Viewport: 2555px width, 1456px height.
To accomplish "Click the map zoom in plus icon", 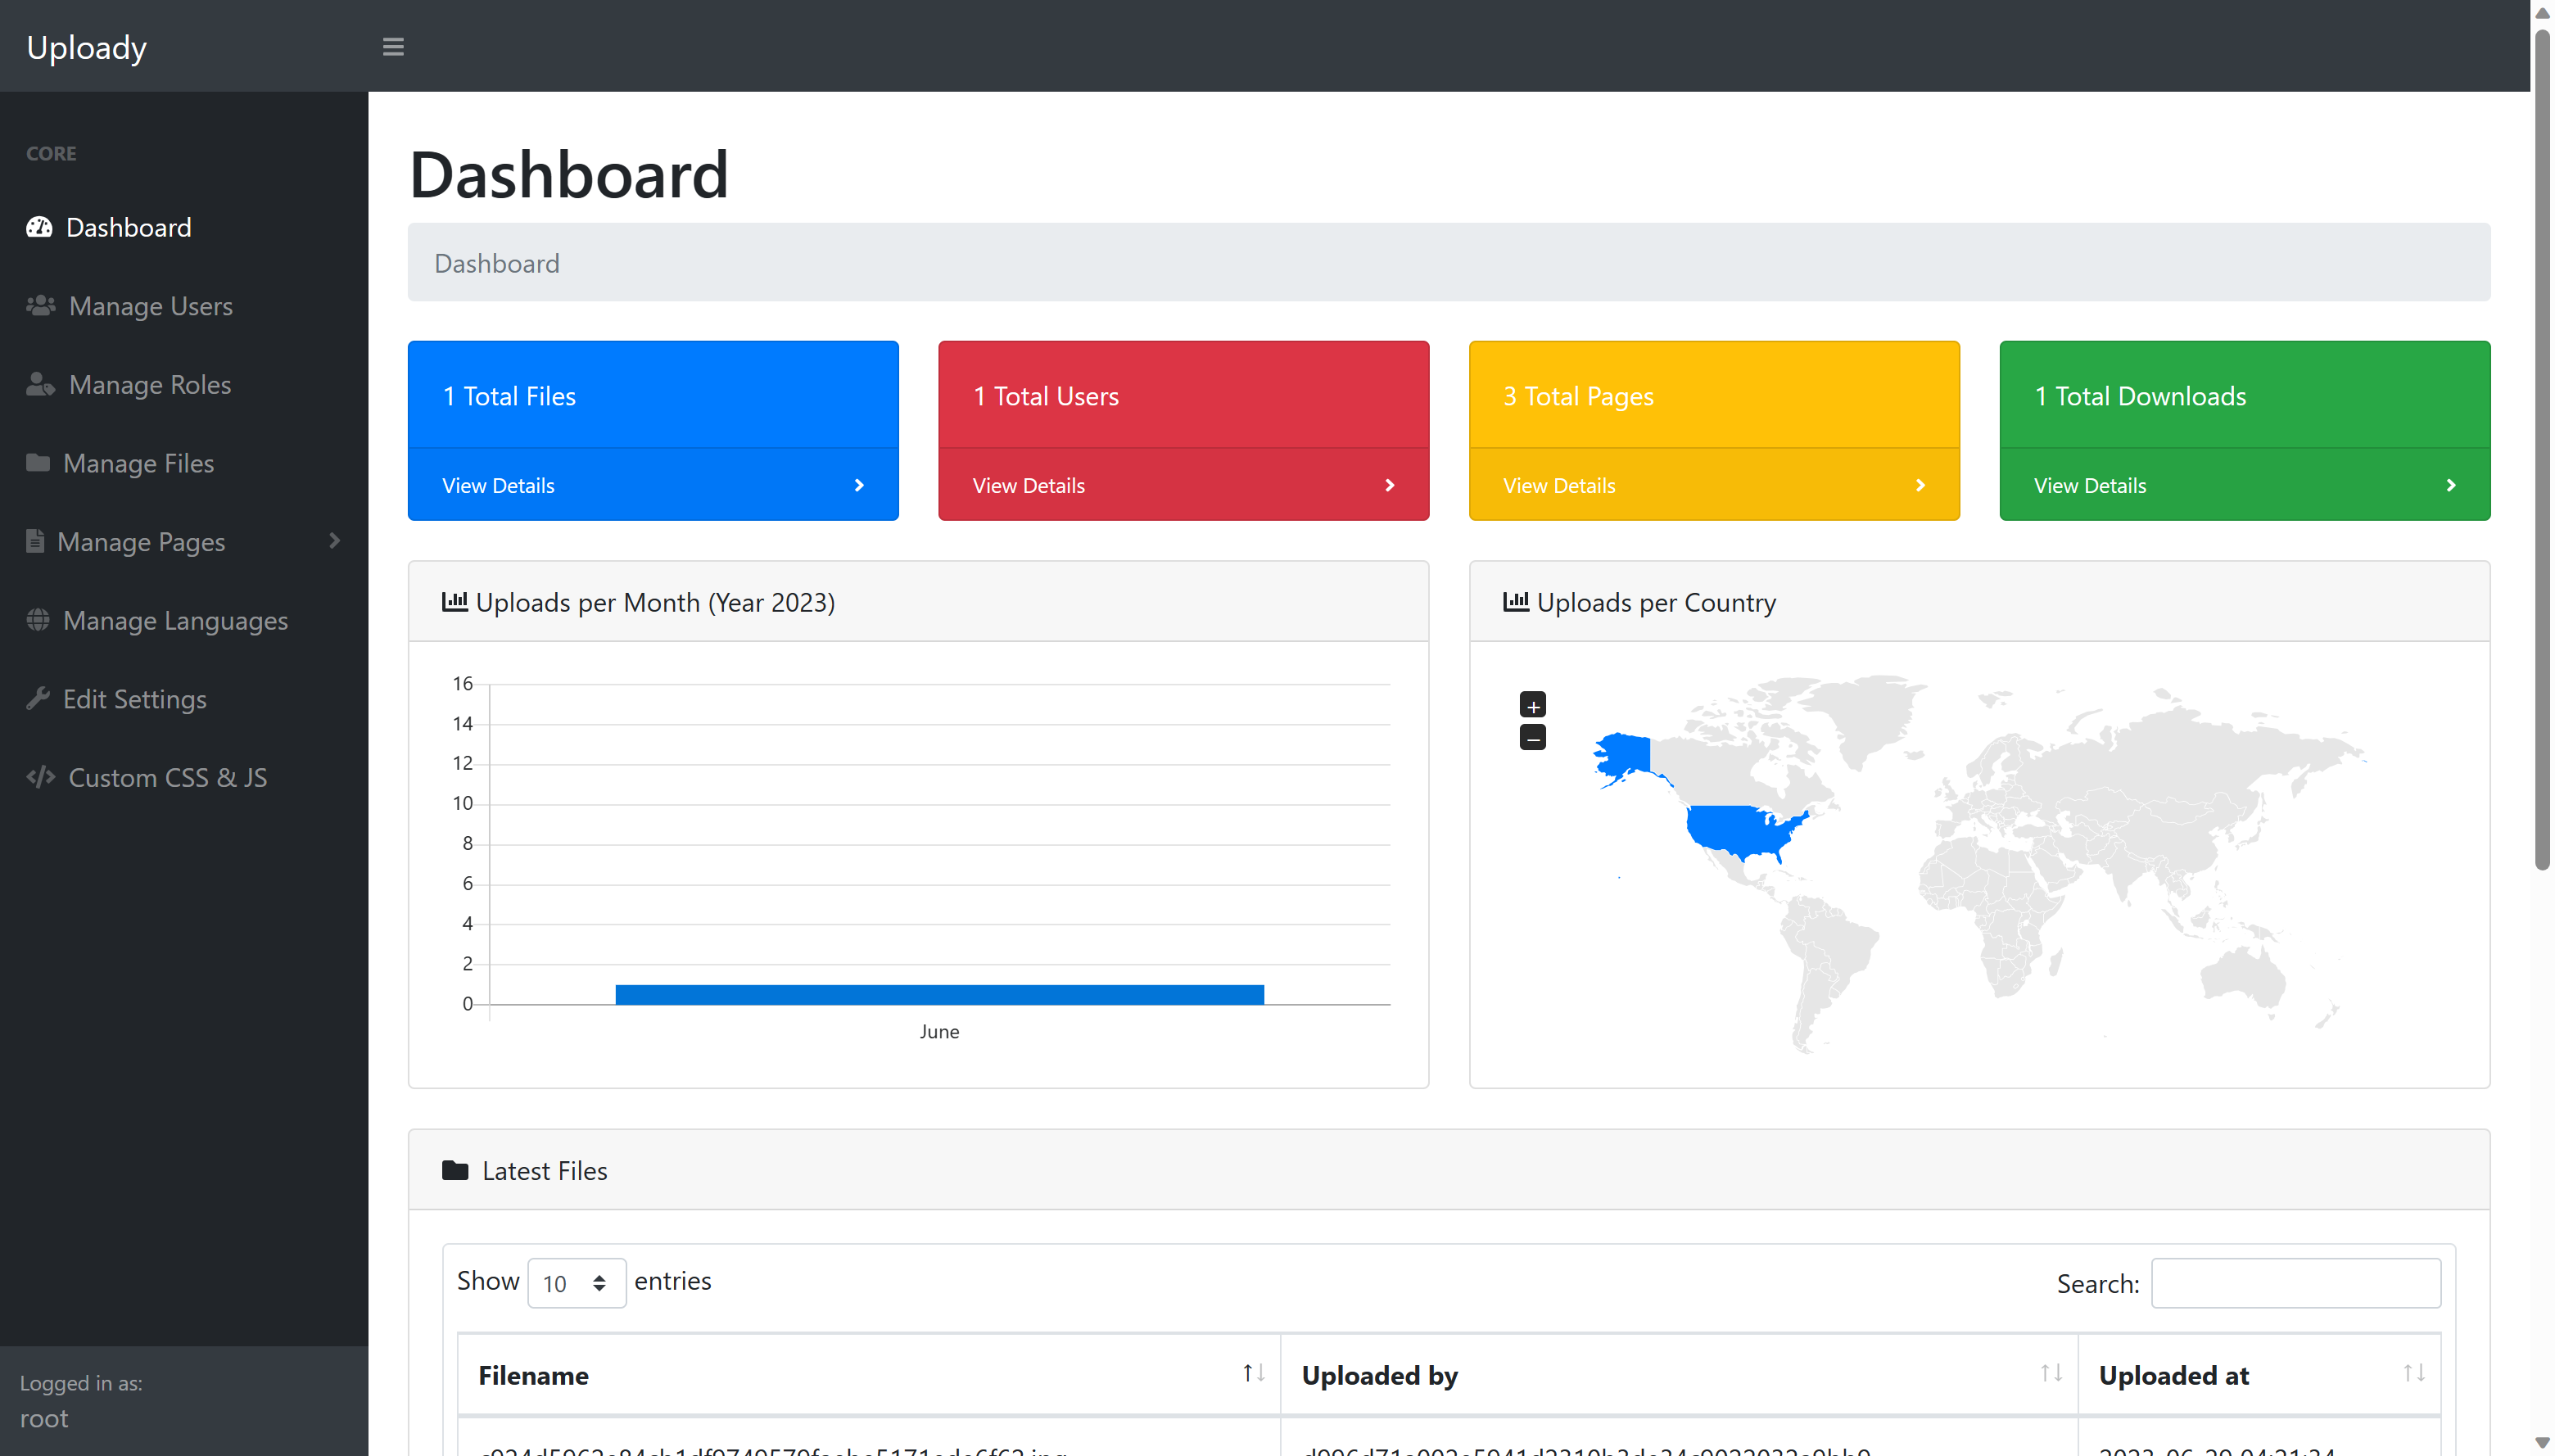I will tap(1532, 705).
